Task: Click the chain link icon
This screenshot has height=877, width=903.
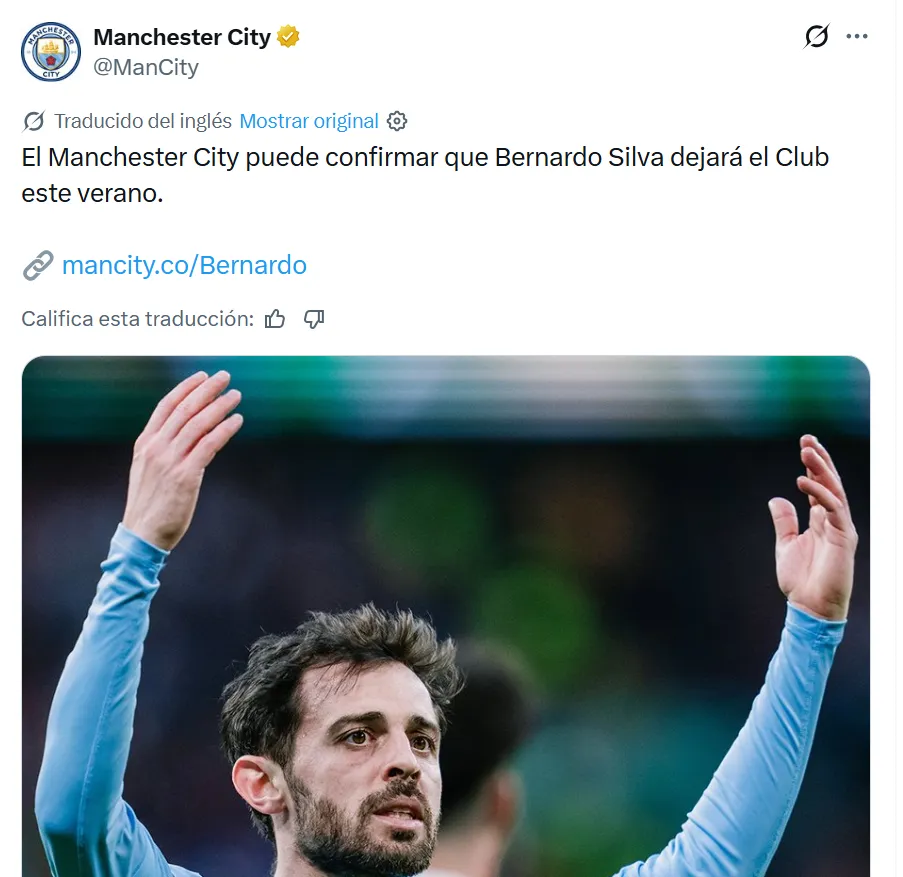Action: coord(38,265)
